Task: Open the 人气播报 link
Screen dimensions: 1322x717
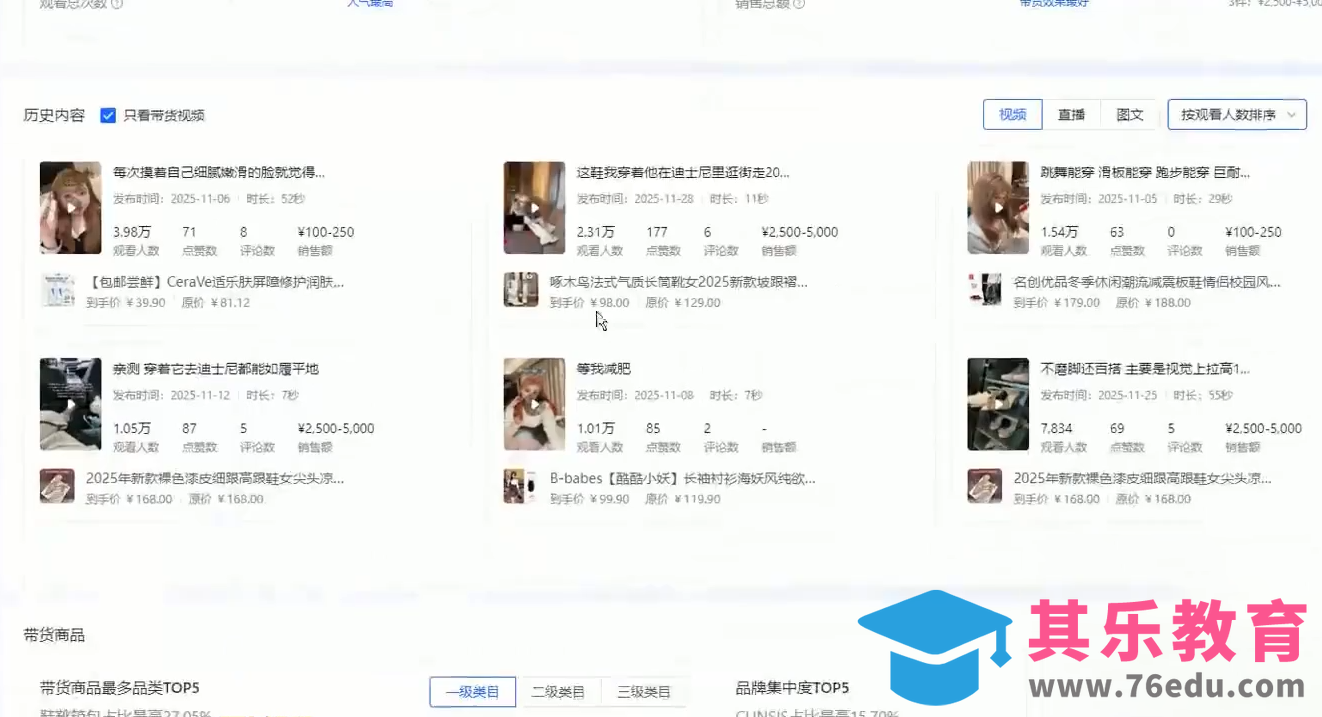Action: [x=369, y=4]
